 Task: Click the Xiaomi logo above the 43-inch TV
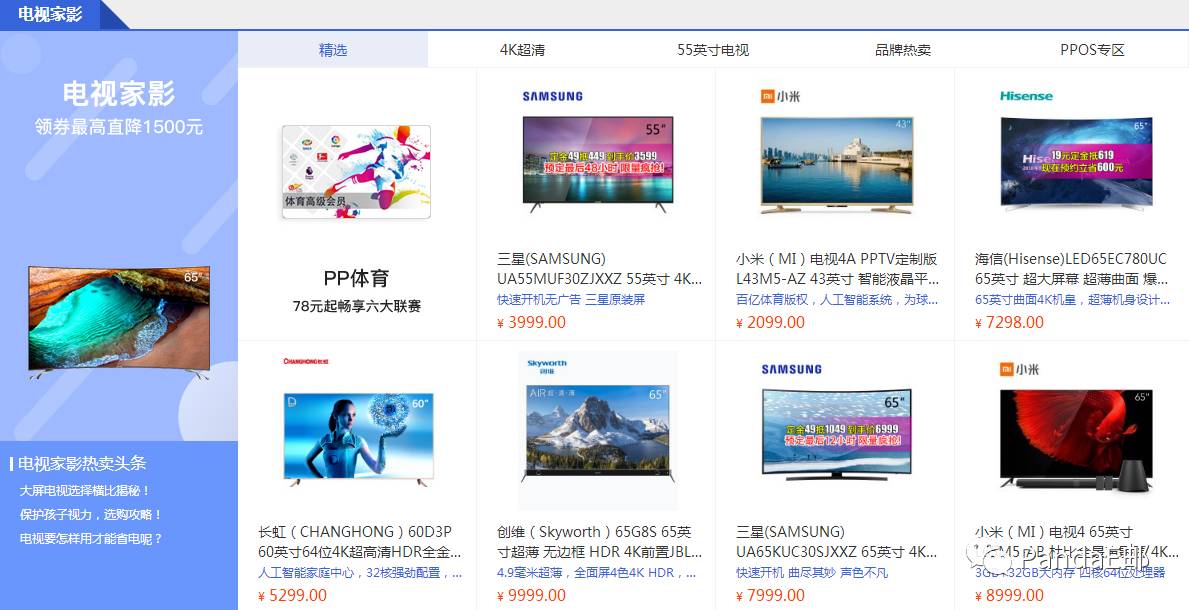[x=781, y=96]
